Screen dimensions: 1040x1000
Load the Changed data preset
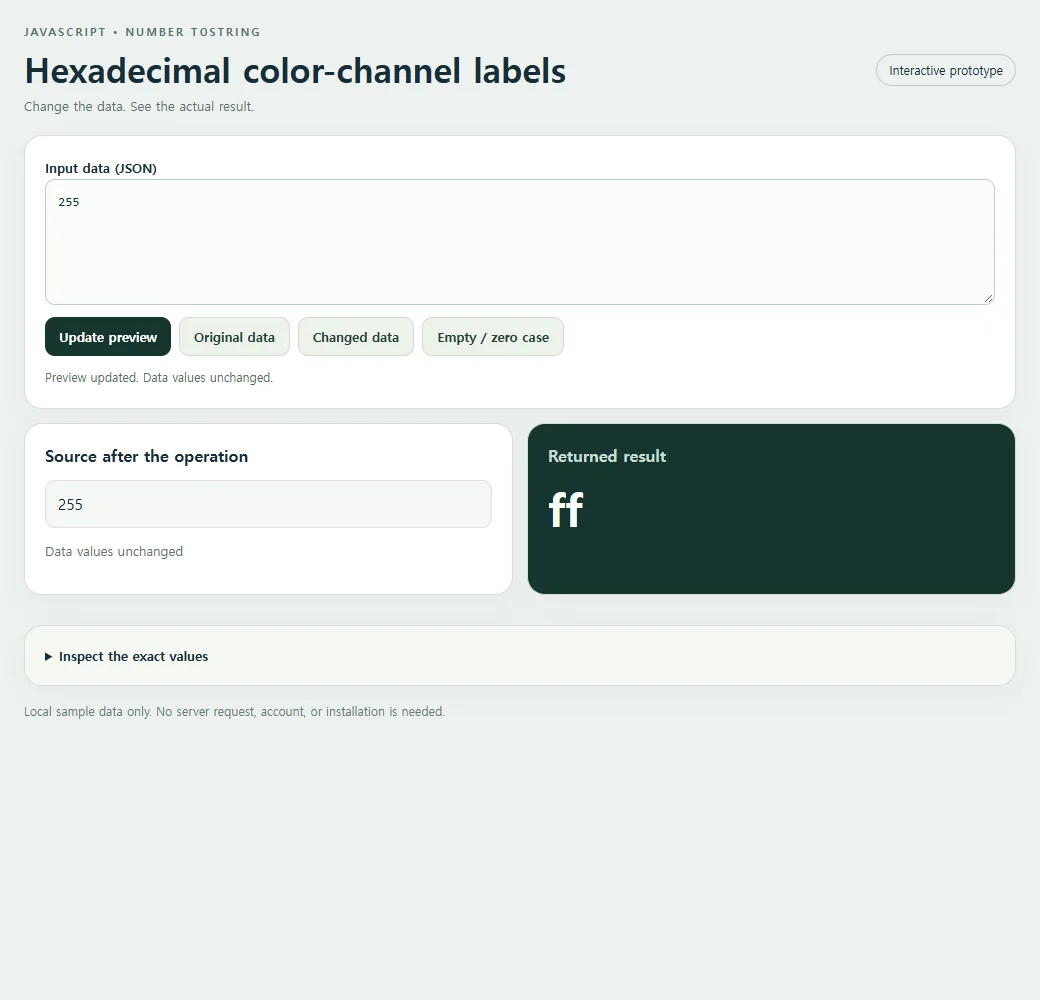(x=356, y=337)
